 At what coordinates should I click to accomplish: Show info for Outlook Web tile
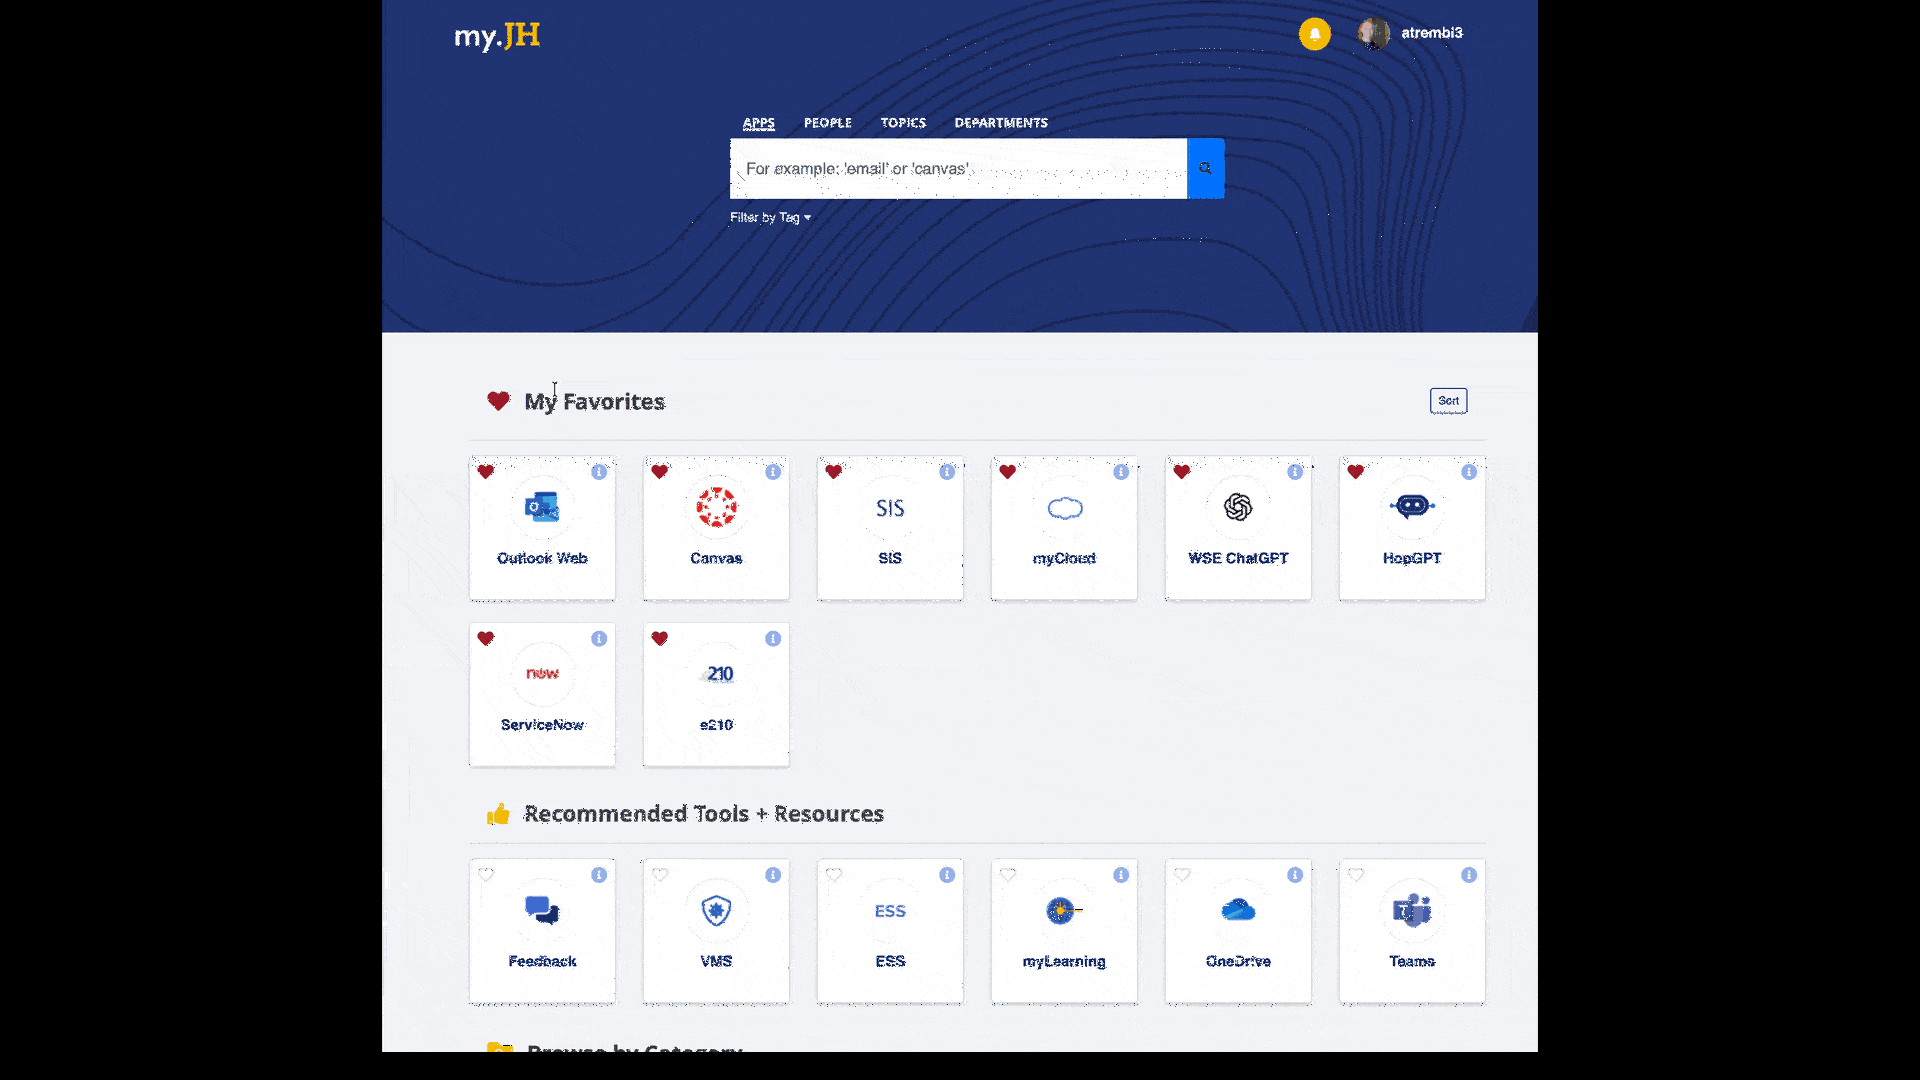coord(599,472)
